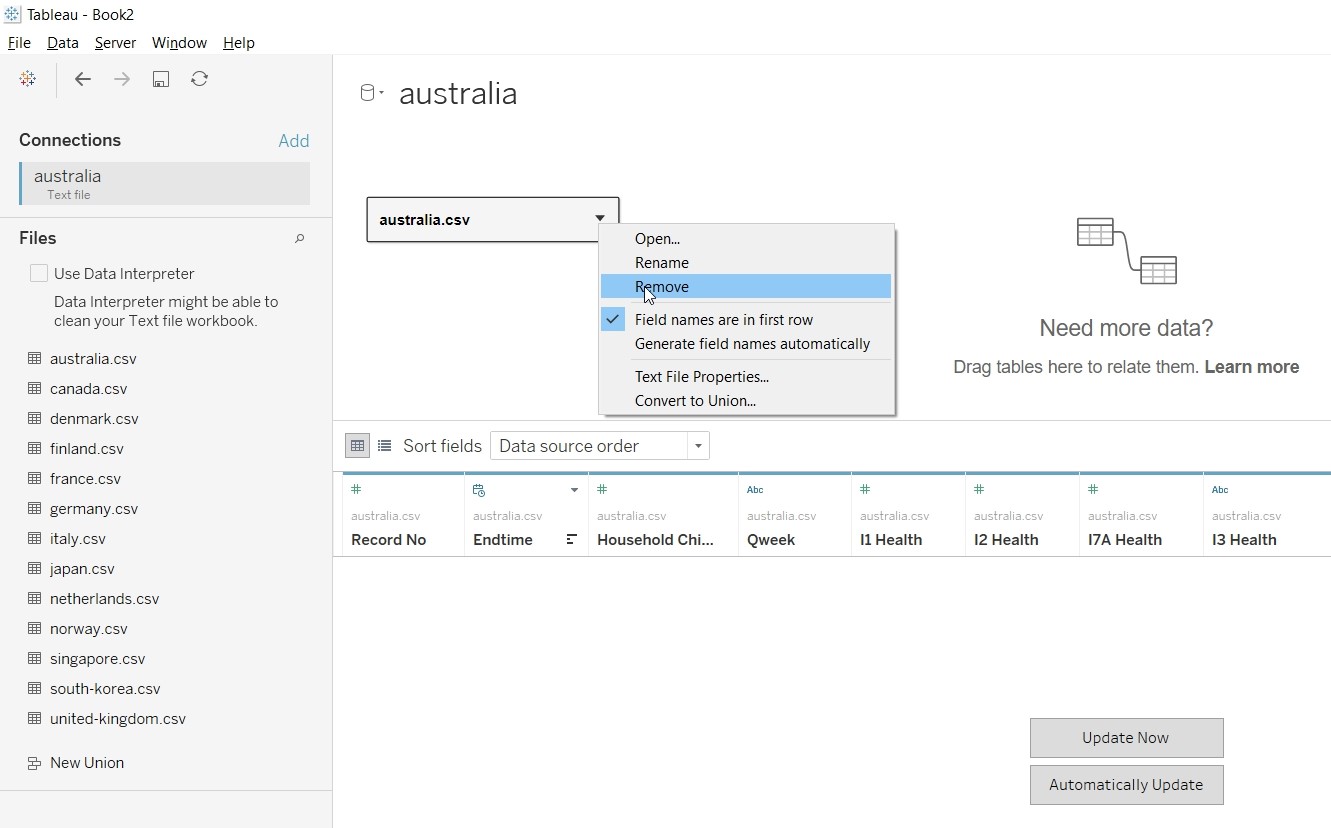Enable the Use Data Interpreter checkbox
This screenshot has height=828, width=1331.
(x=39, y=273)
